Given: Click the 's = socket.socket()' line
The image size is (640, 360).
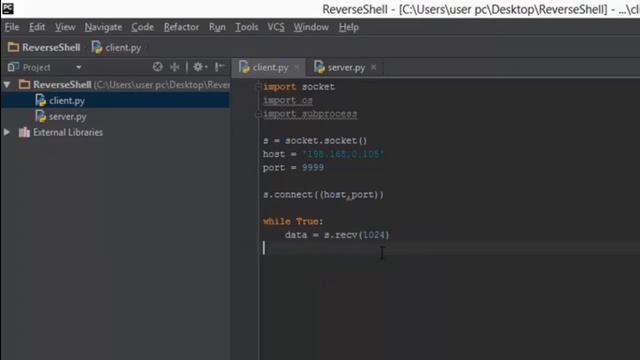Looking at the screenshot, I should click(x=315, y=140).
